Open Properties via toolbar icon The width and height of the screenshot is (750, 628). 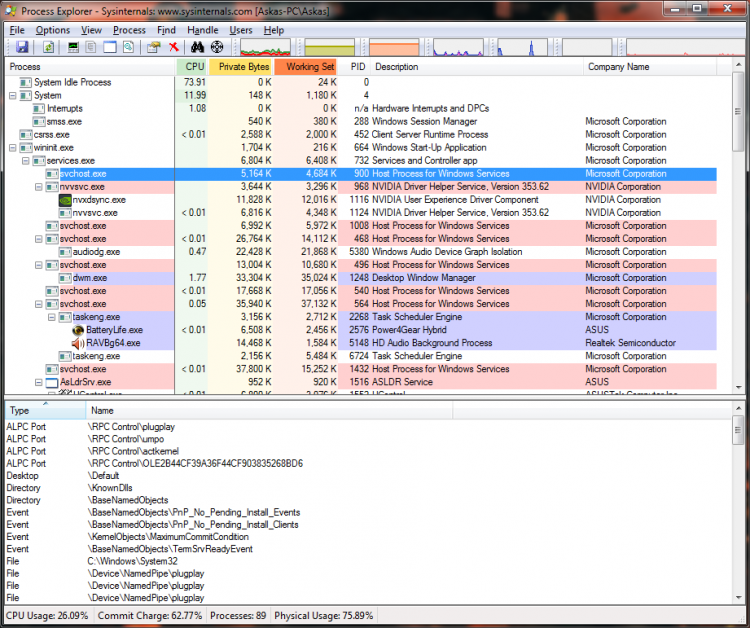tap(154, 47)
